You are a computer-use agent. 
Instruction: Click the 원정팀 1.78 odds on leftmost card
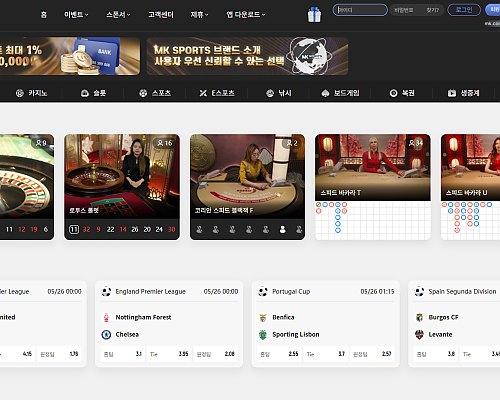(x=59, y=354)
